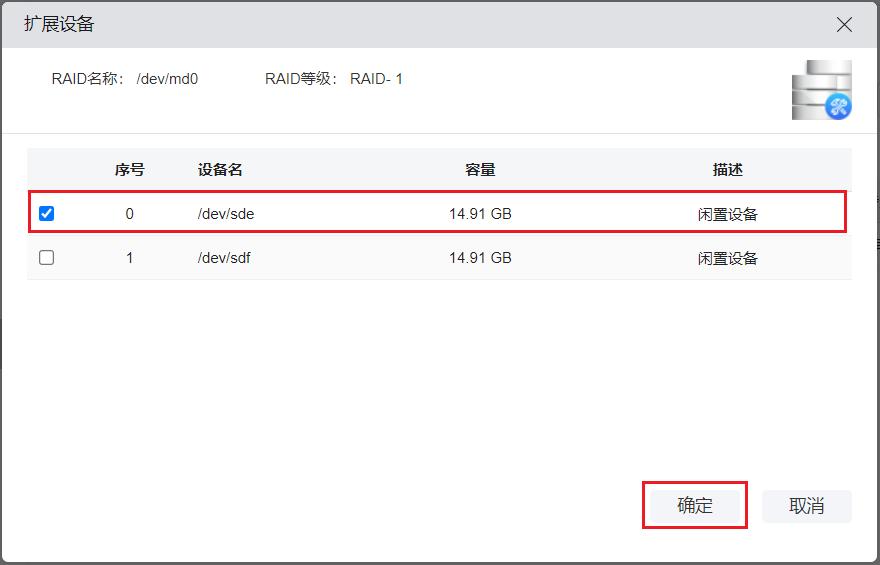Click 闲置设备 description in the /dev/sde row
880x565 pixels.
coord(727,214)
